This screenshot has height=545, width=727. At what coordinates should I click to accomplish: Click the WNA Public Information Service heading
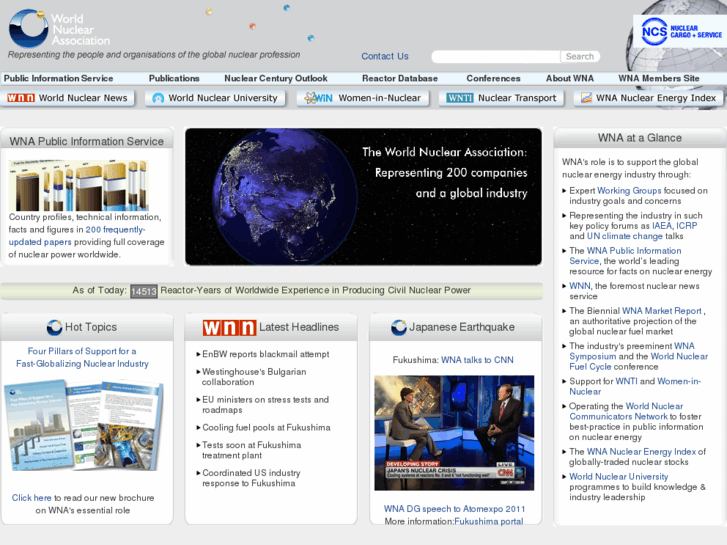coord(86,141)
